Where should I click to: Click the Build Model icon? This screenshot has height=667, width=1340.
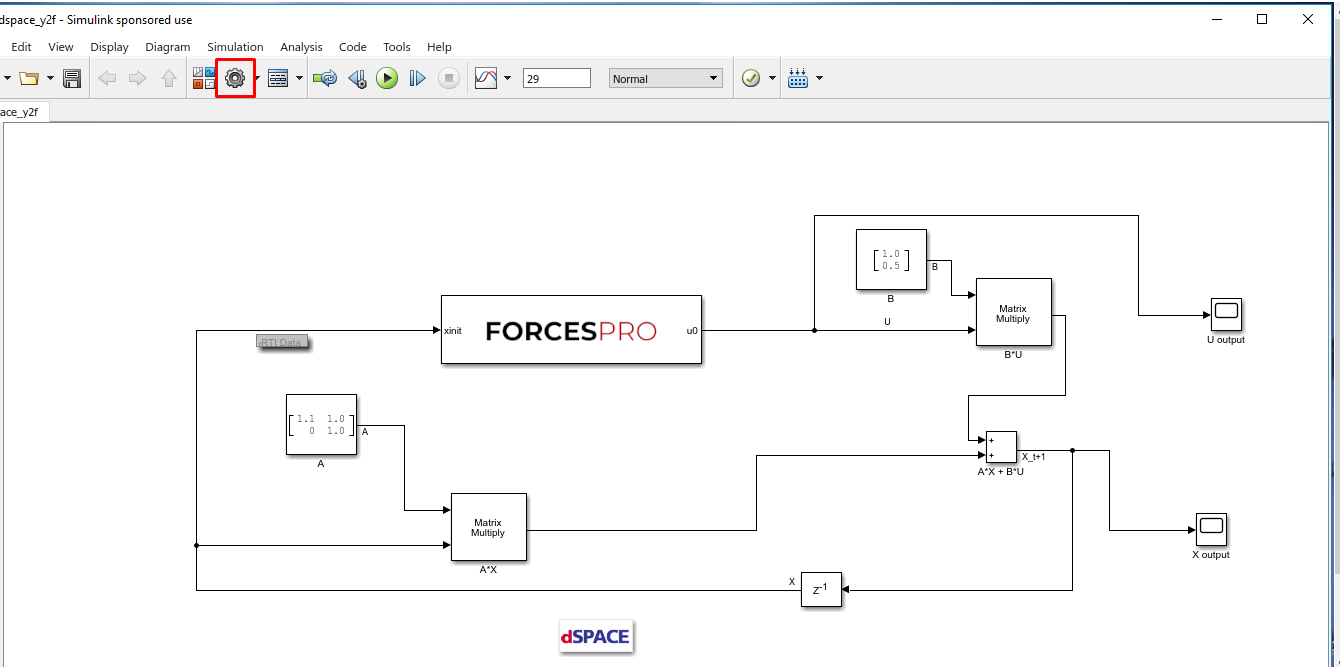click(x=798, y=78)
